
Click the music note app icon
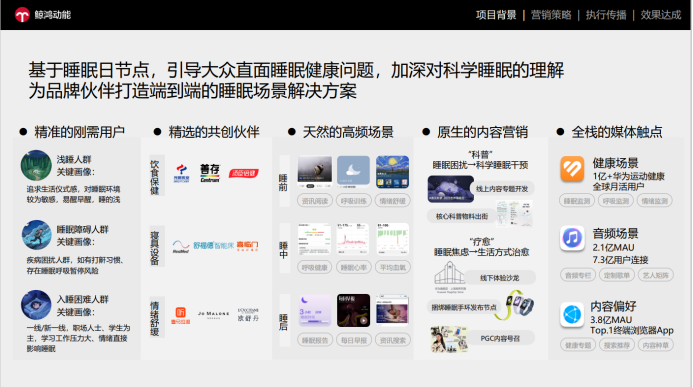572,238
